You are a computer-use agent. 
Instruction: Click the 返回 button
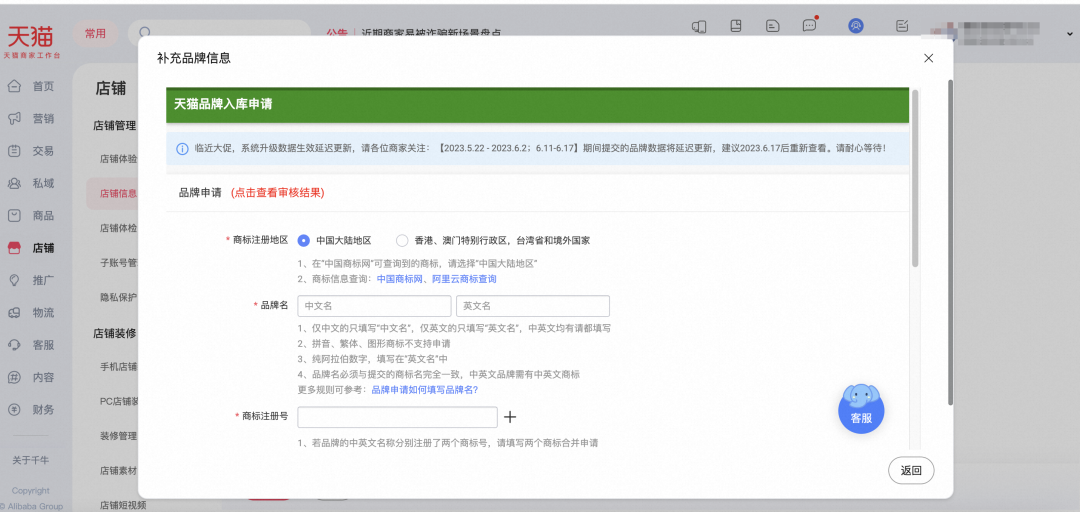pyautogui.click(x=910, y=470)
